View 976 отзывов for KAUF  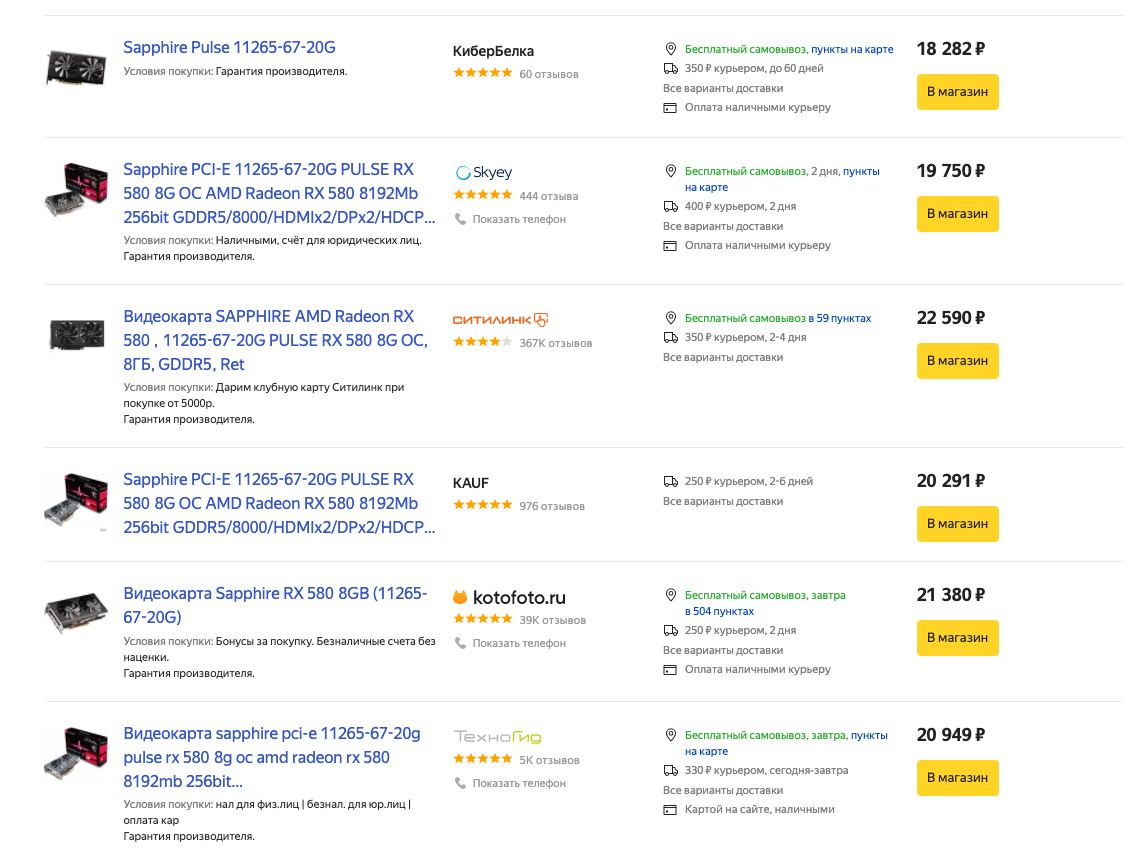tap(552, 506)
